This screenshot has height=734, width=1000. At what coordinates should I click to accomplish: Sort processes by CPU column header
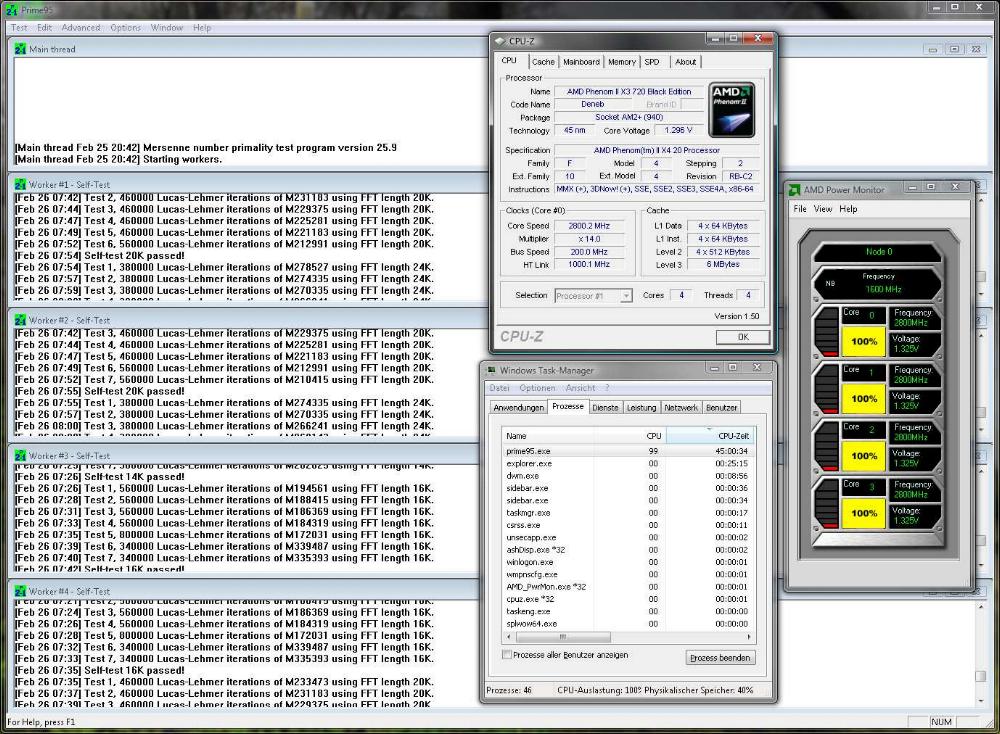pyautogui.click(x=630, y=436)
